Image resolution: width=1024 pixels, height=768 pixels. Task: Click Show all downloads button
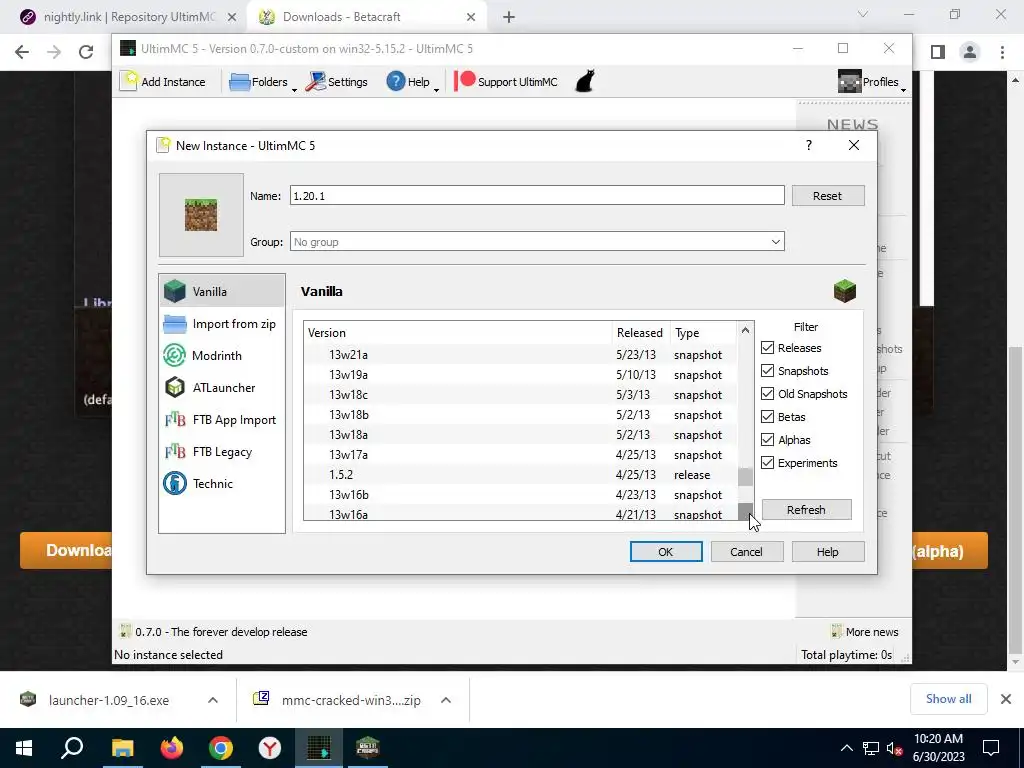(x=948, y=699)
